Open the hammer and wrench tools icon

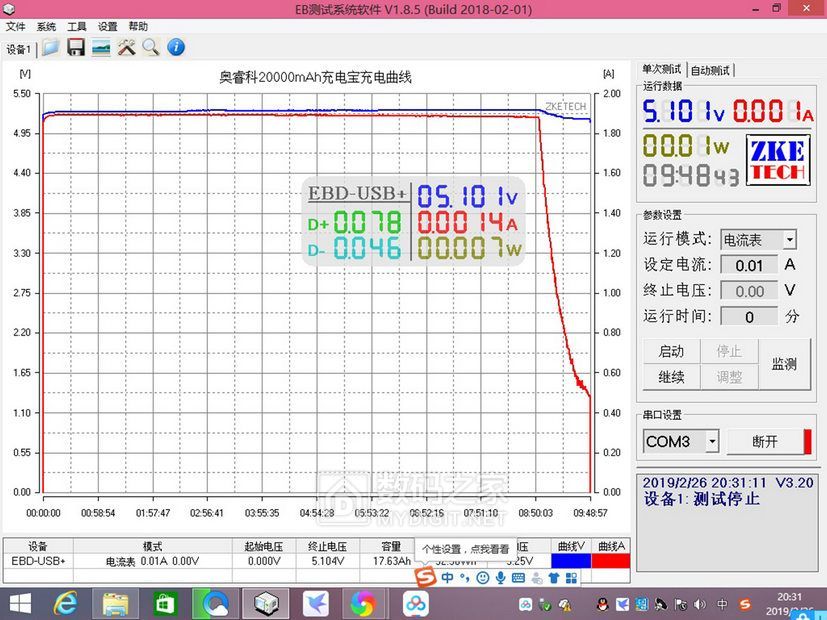tap(126, 47)
